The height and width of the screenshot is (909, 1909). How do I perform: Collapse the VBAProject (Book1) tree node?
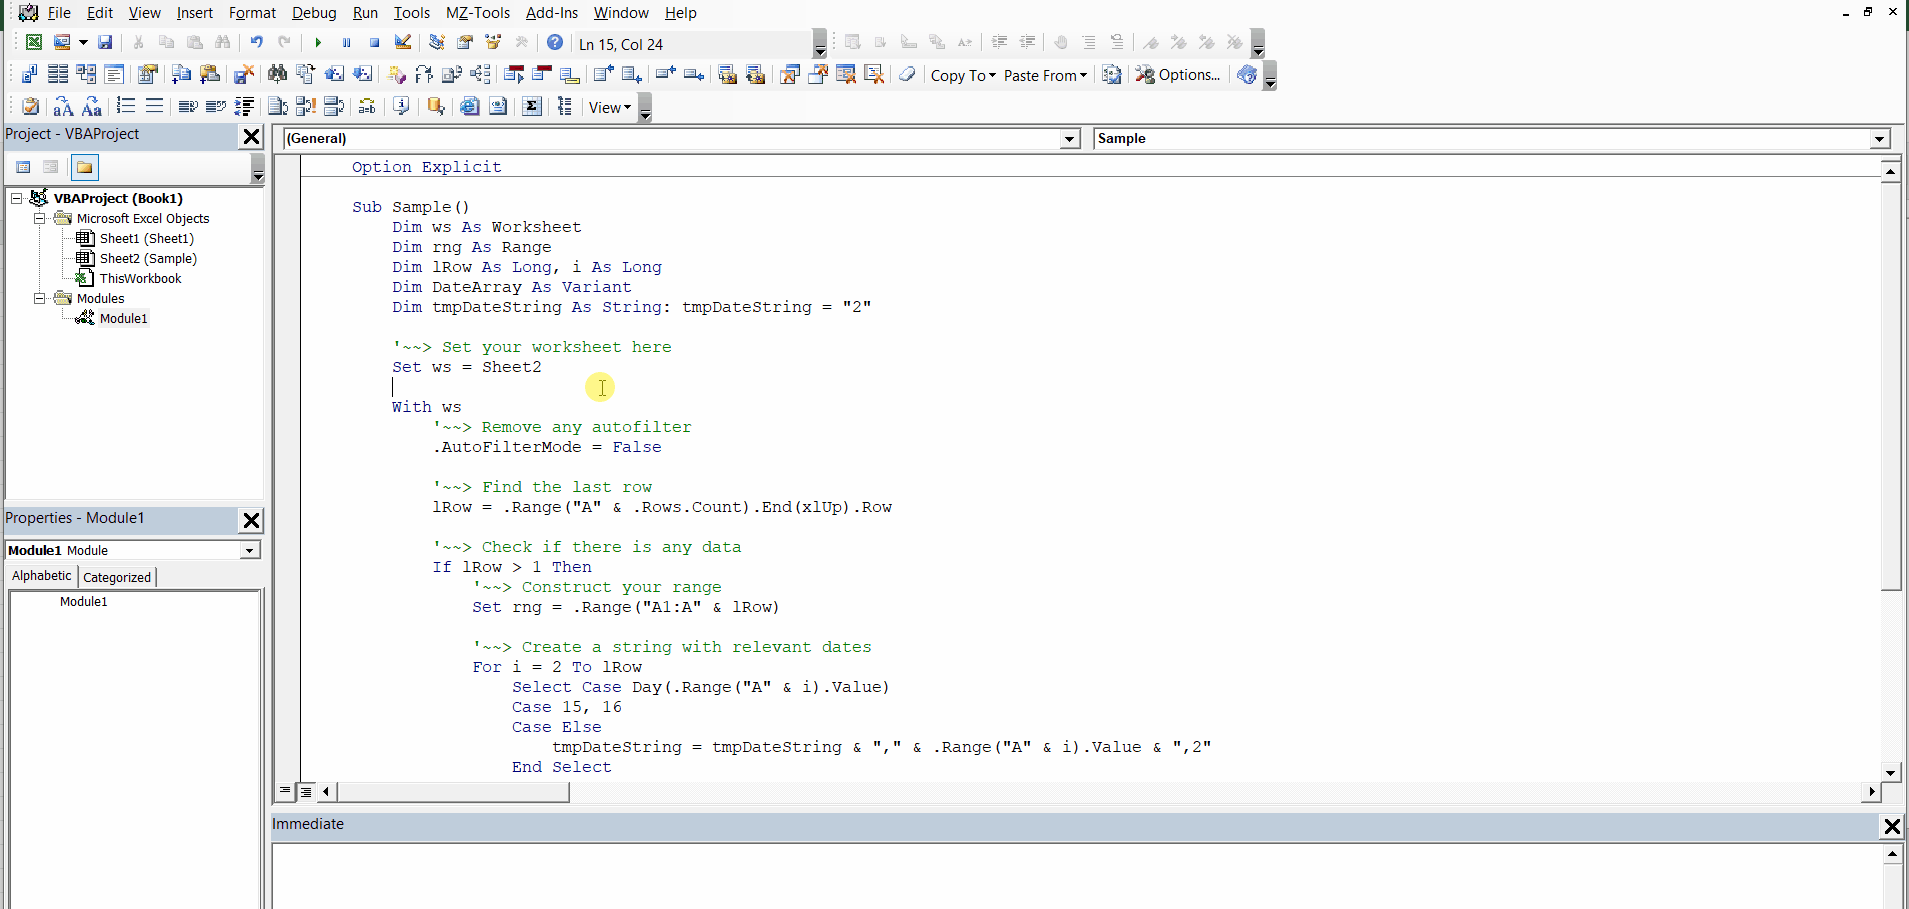(16, 198)
